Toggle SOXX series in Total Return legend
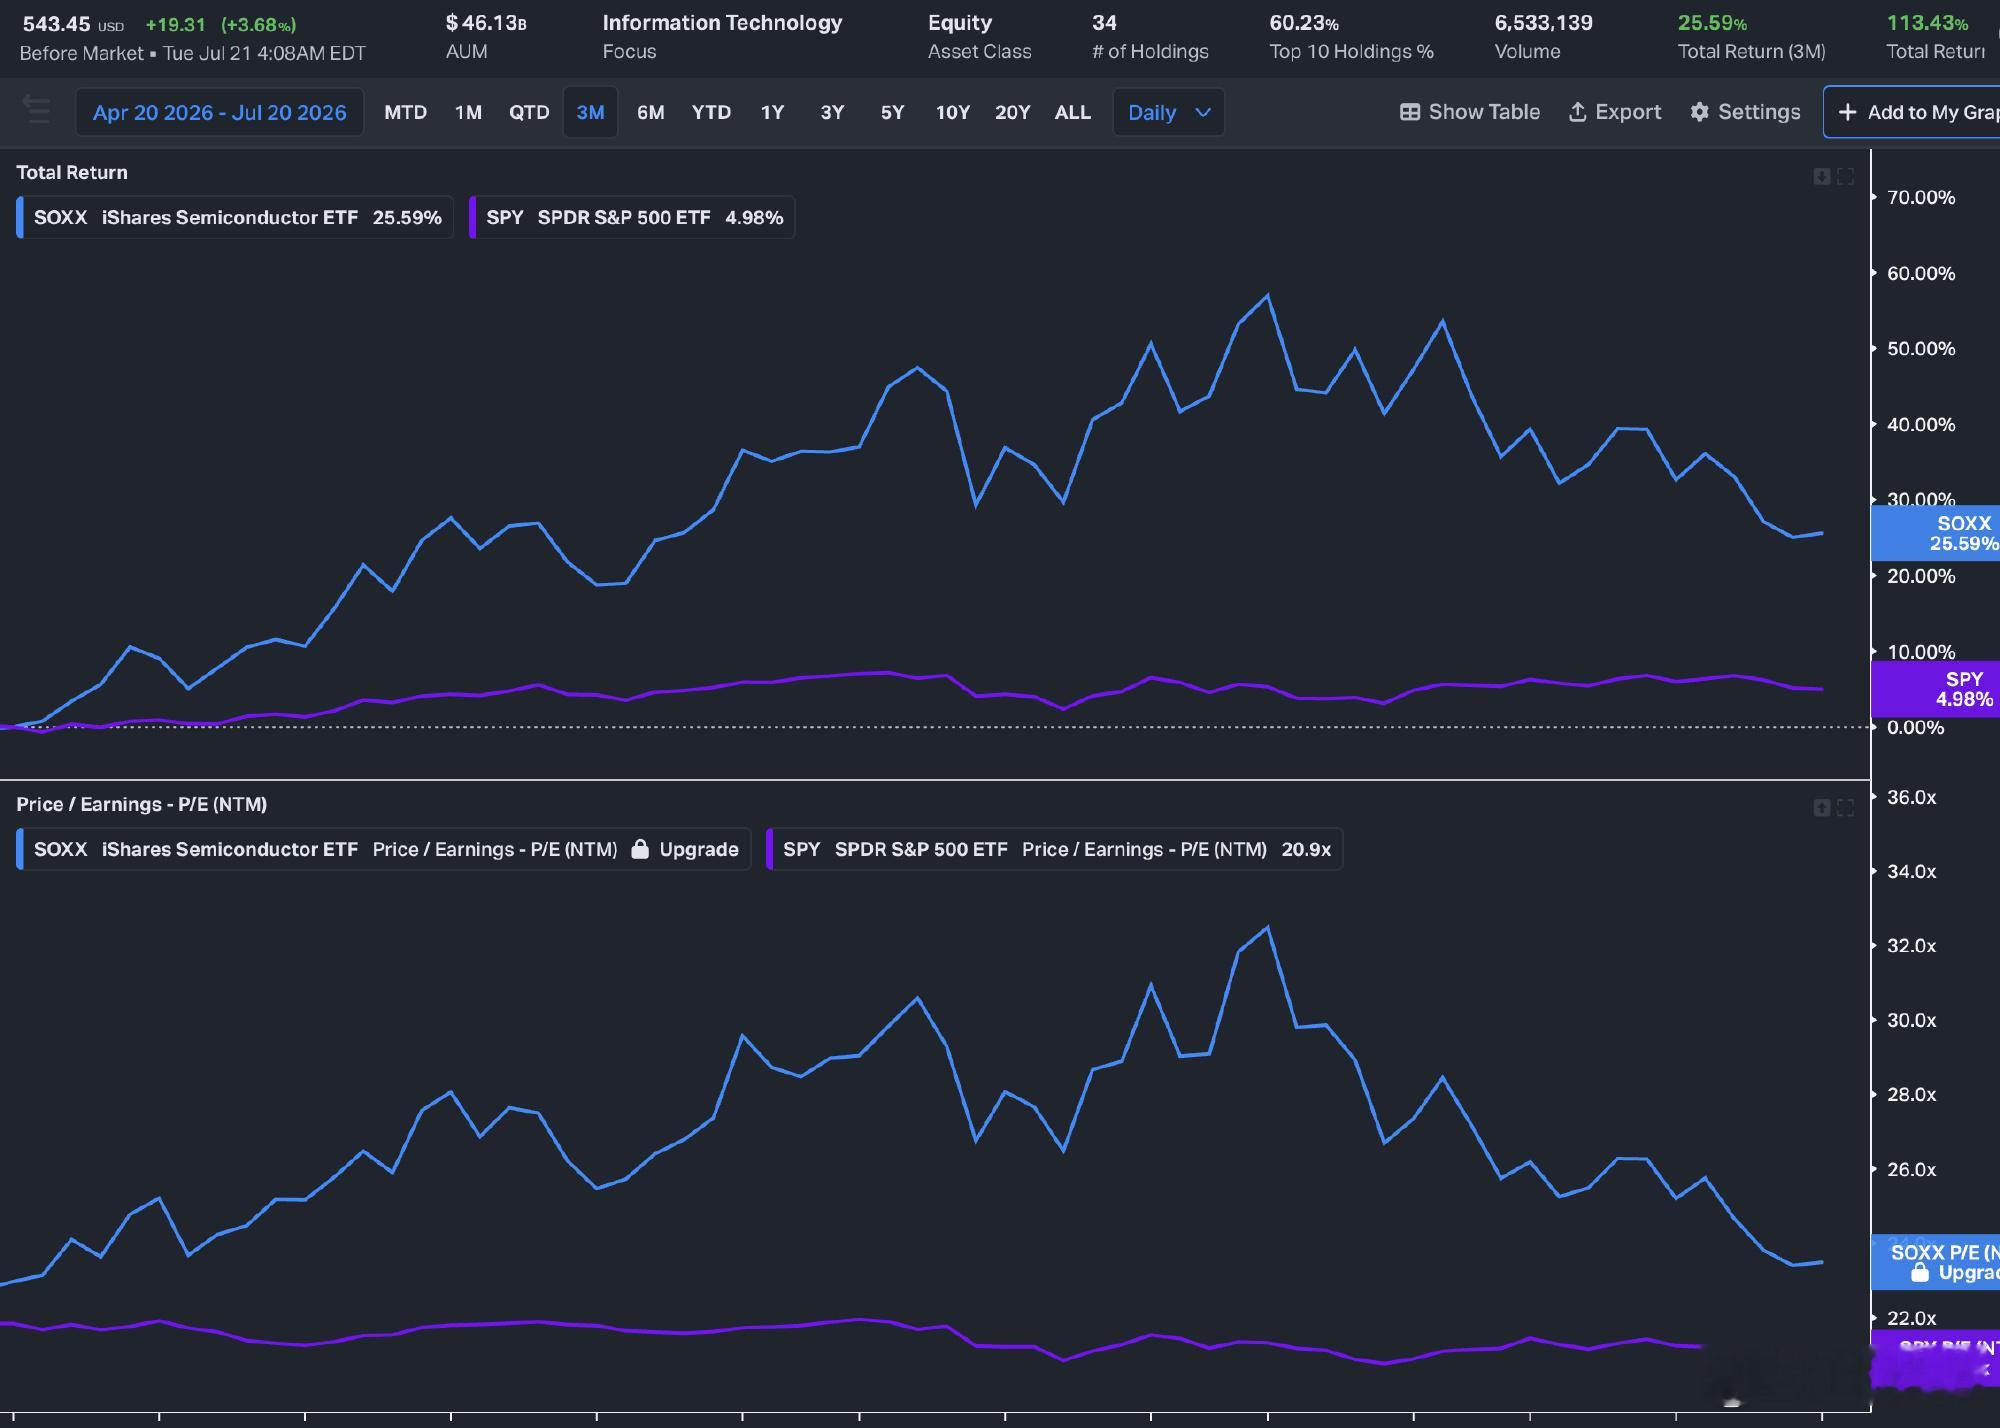This screenshot has width=2000, height=1428. pos(235,217)
